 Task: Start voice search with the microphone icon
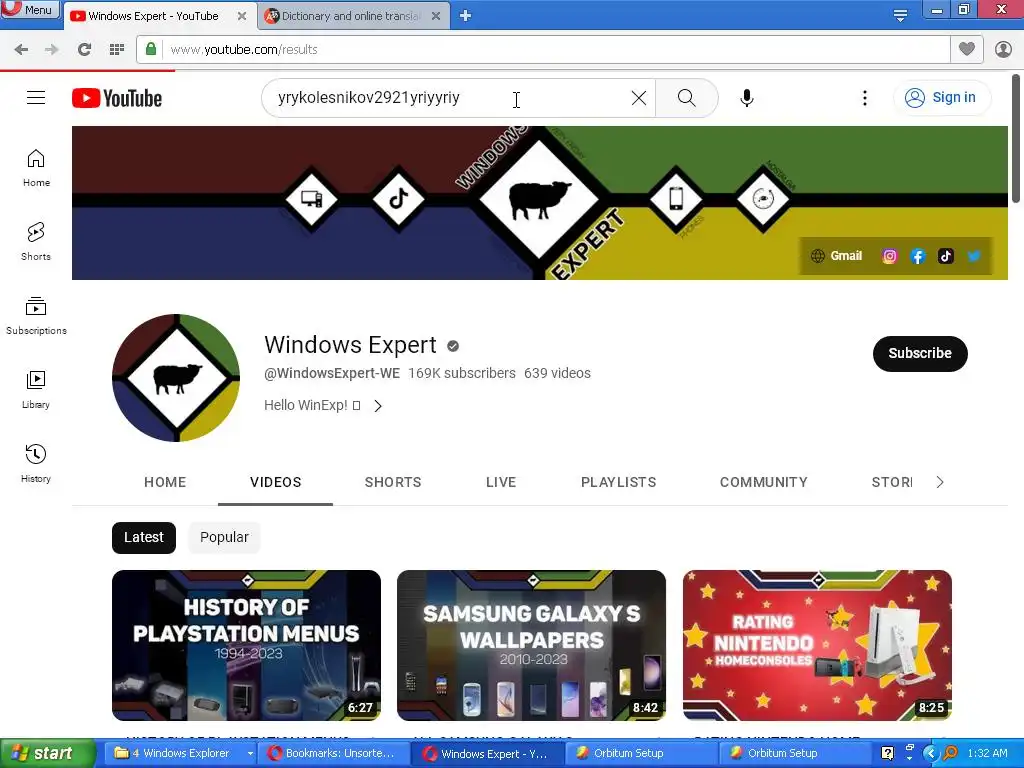tap(746, 98)
